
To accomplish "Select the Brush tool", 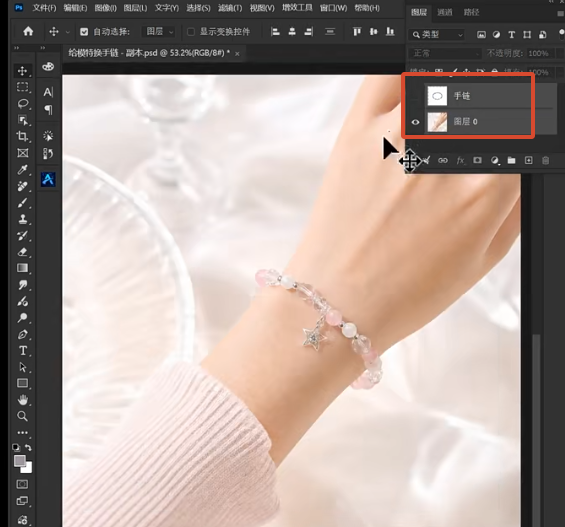I will pyautogui.click(x=22, y=203).
